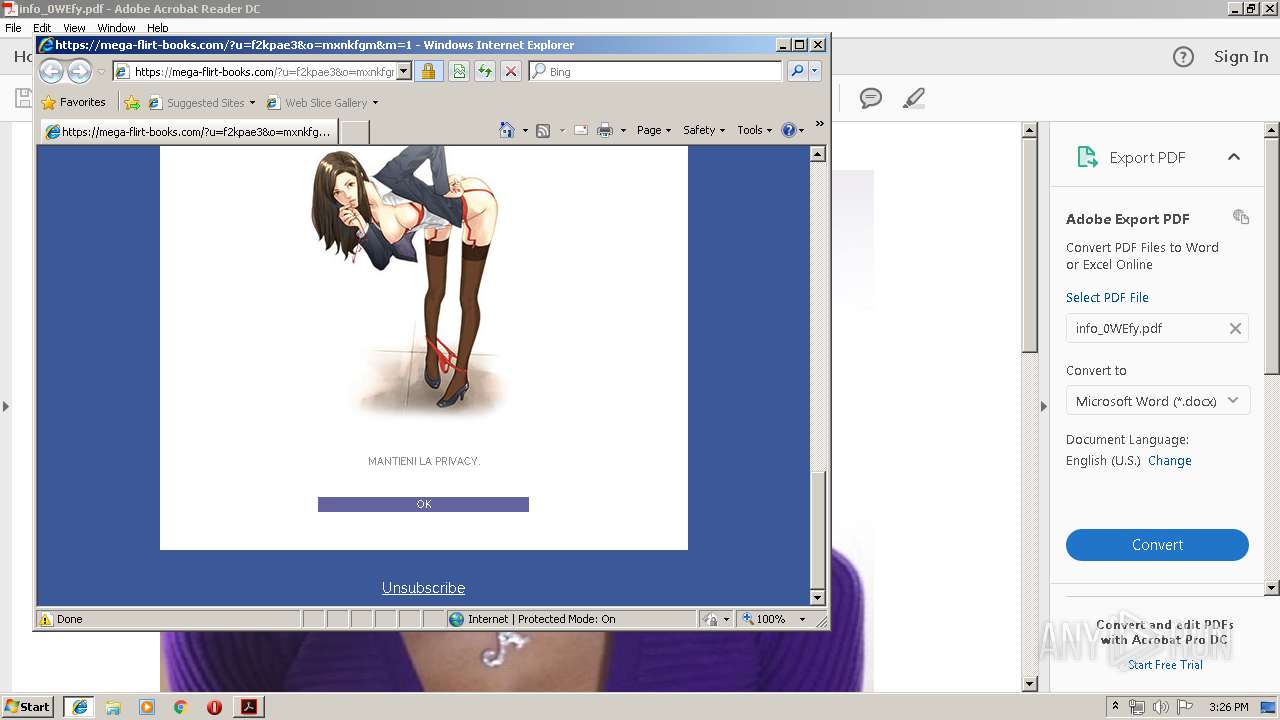The image size is (1280, 720).
Task: Open Acrobat Help circle question icon
Action: coord(1183,57)
